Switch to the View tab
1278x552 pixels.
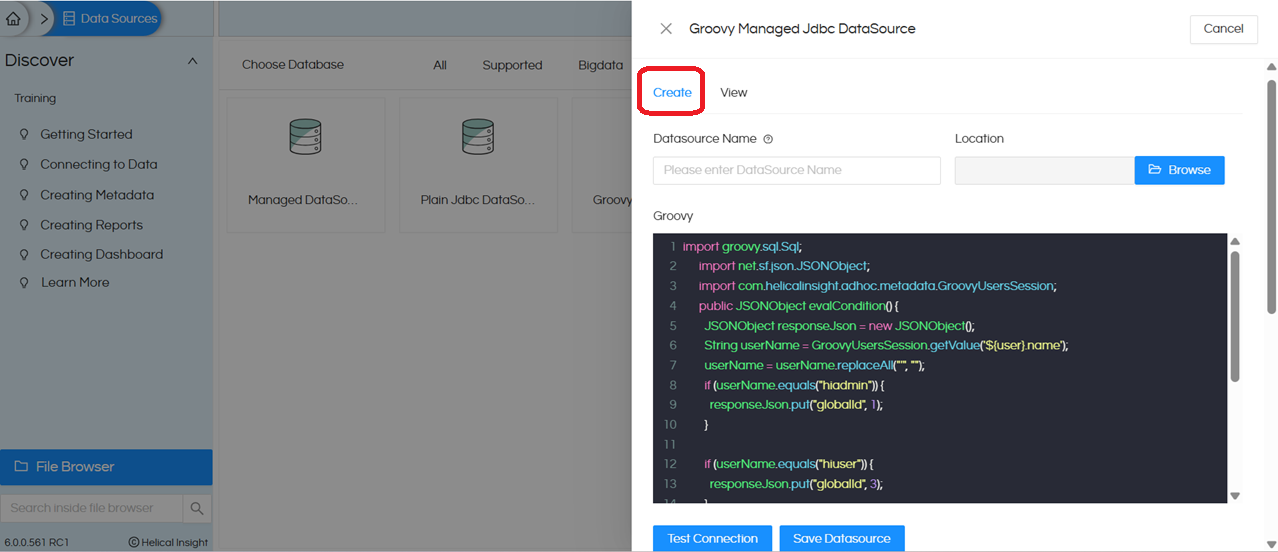click(x=734, y=92)
